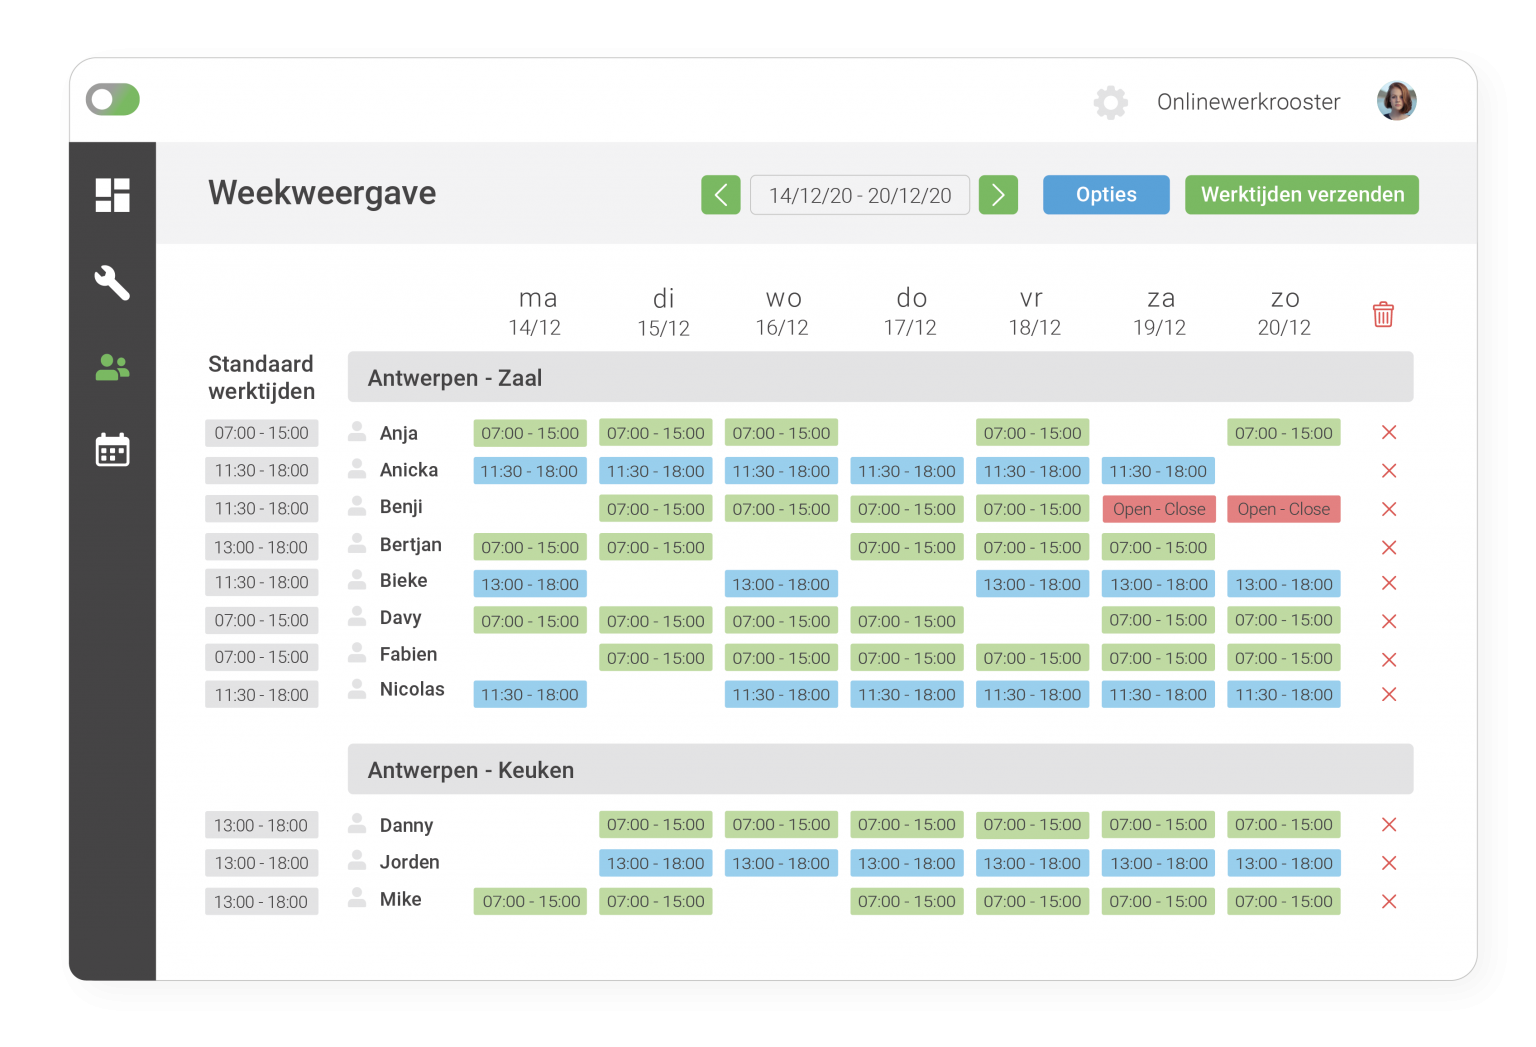Image resolution: width=1536 pixels, height=1047 pixels.
Task: Select the green employees icon in sidebar
Action: [x=112, y=368]
